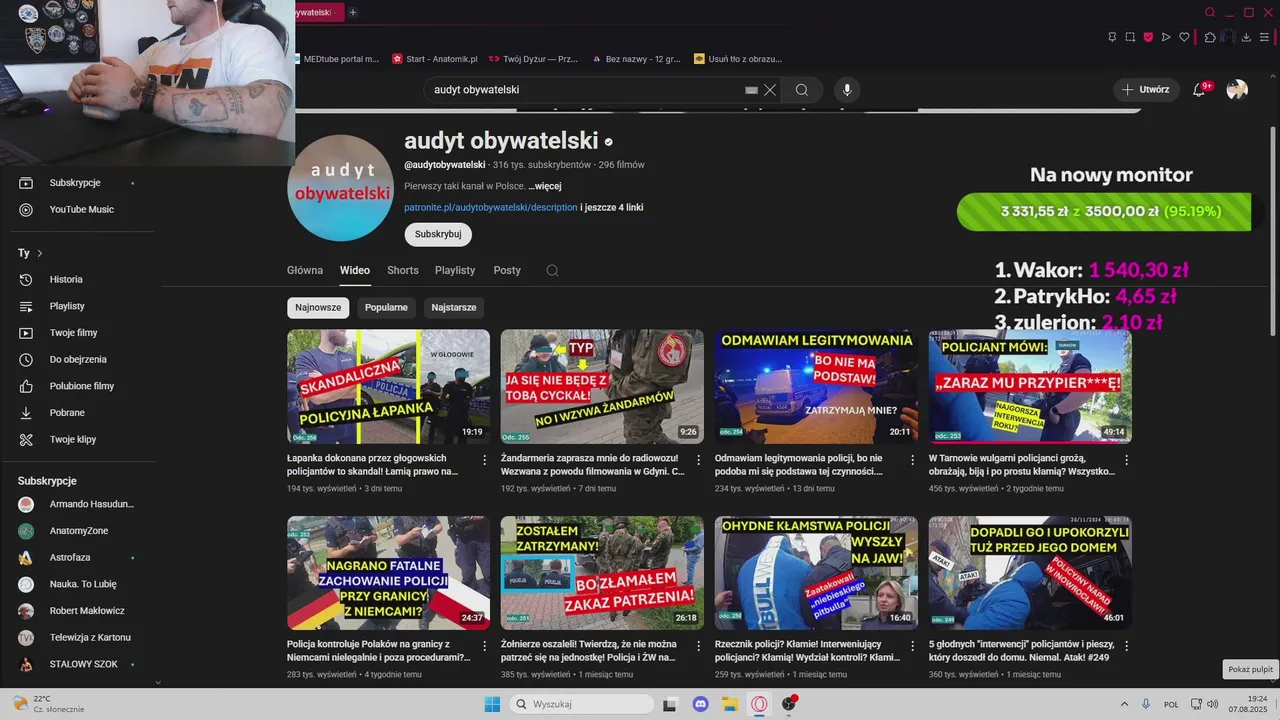Click the Na nowy monitor progress bar
The image size is (1280, 720).
(x=1104, y=211)
